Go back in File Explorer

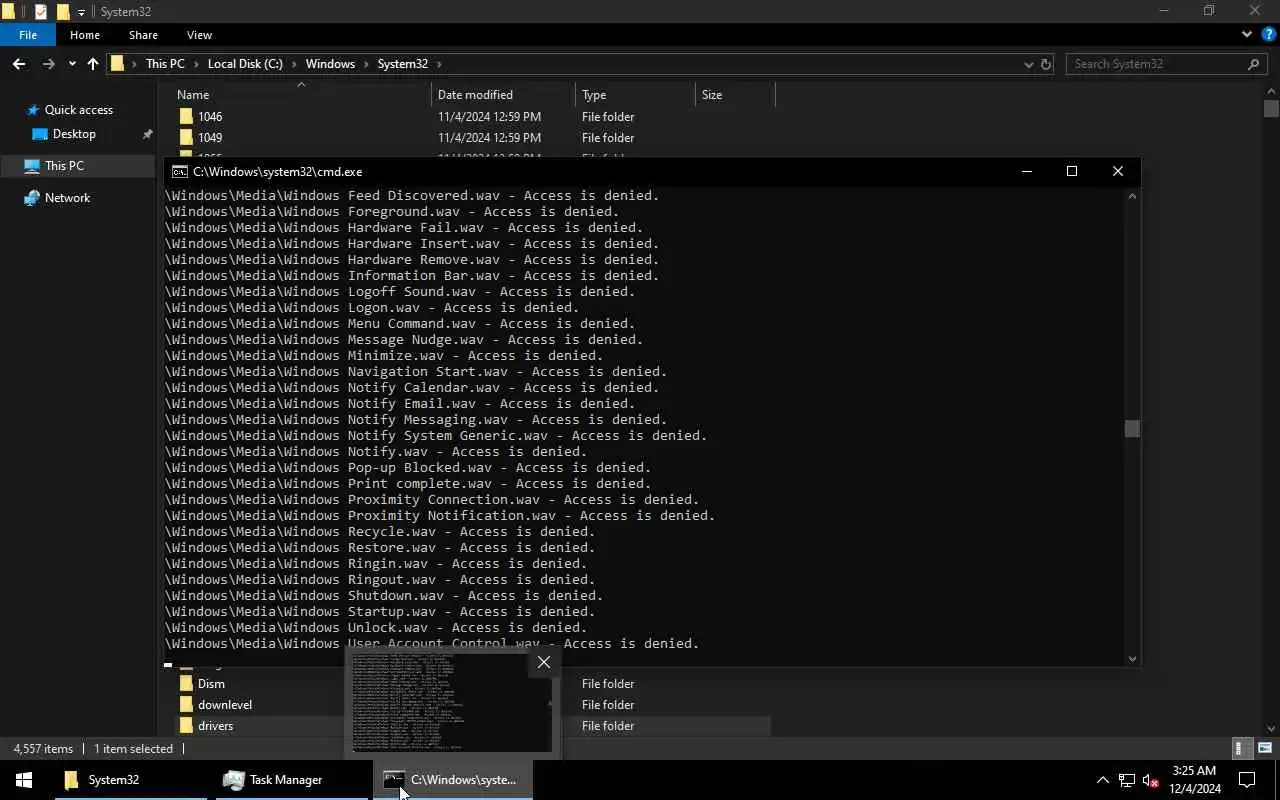point(19,64)
